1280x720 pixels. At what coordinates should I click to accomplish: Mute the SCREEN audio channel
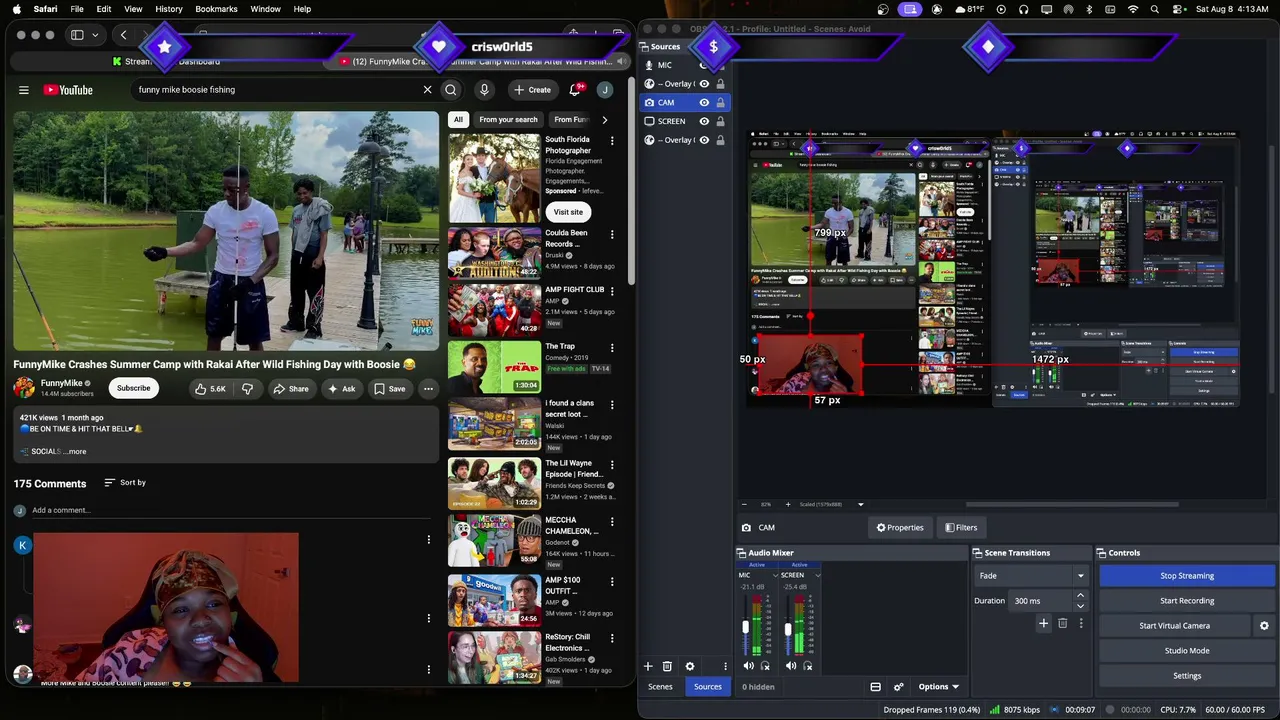pos(791,666)
